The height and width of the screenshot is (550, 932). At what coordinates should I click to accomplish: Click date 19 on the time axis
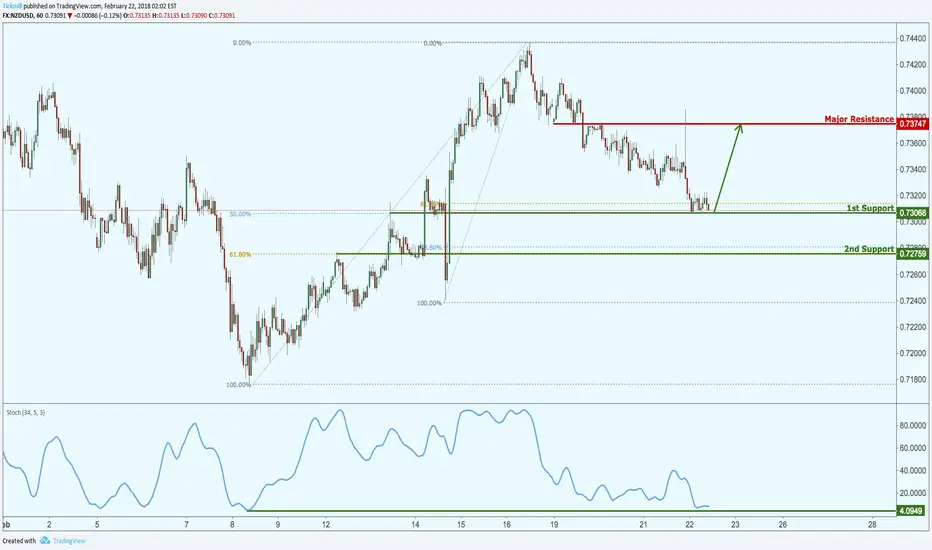coord(554,525)
